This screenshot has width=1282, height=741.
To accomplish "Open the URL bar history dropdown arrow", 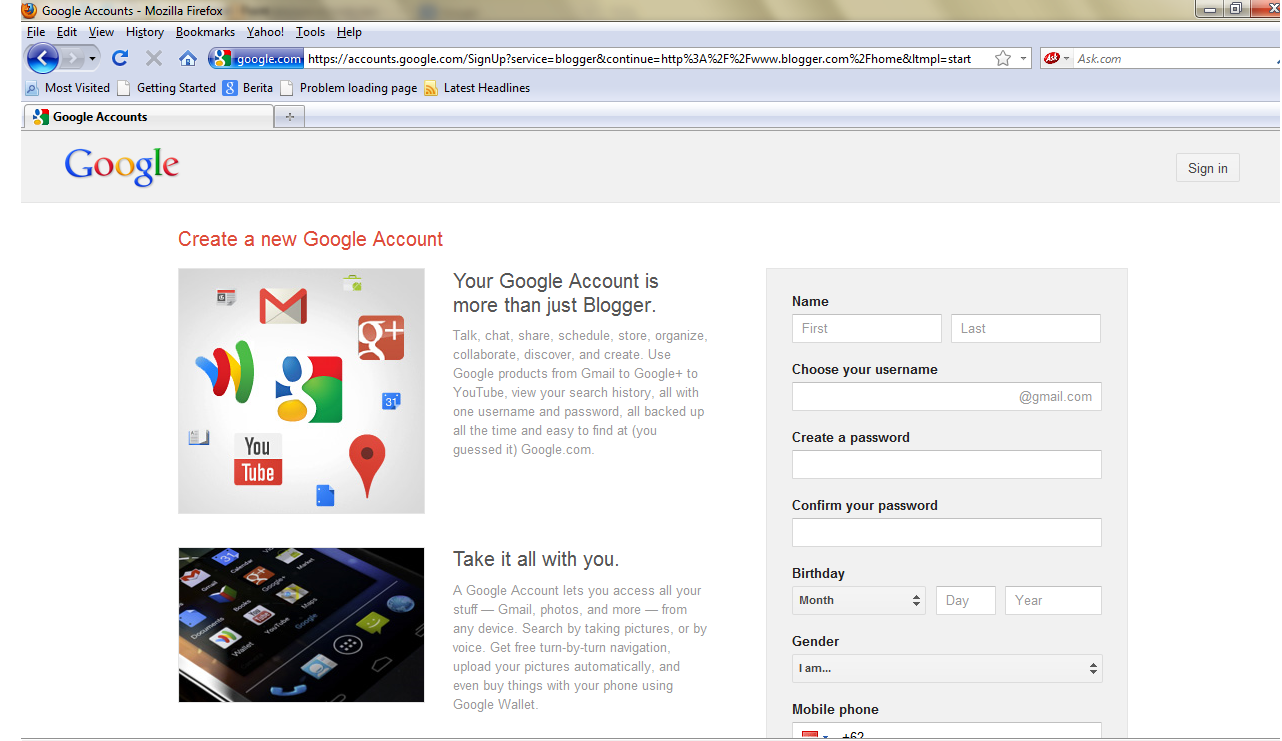I will pyautogui.click(x=1023, y=59).
